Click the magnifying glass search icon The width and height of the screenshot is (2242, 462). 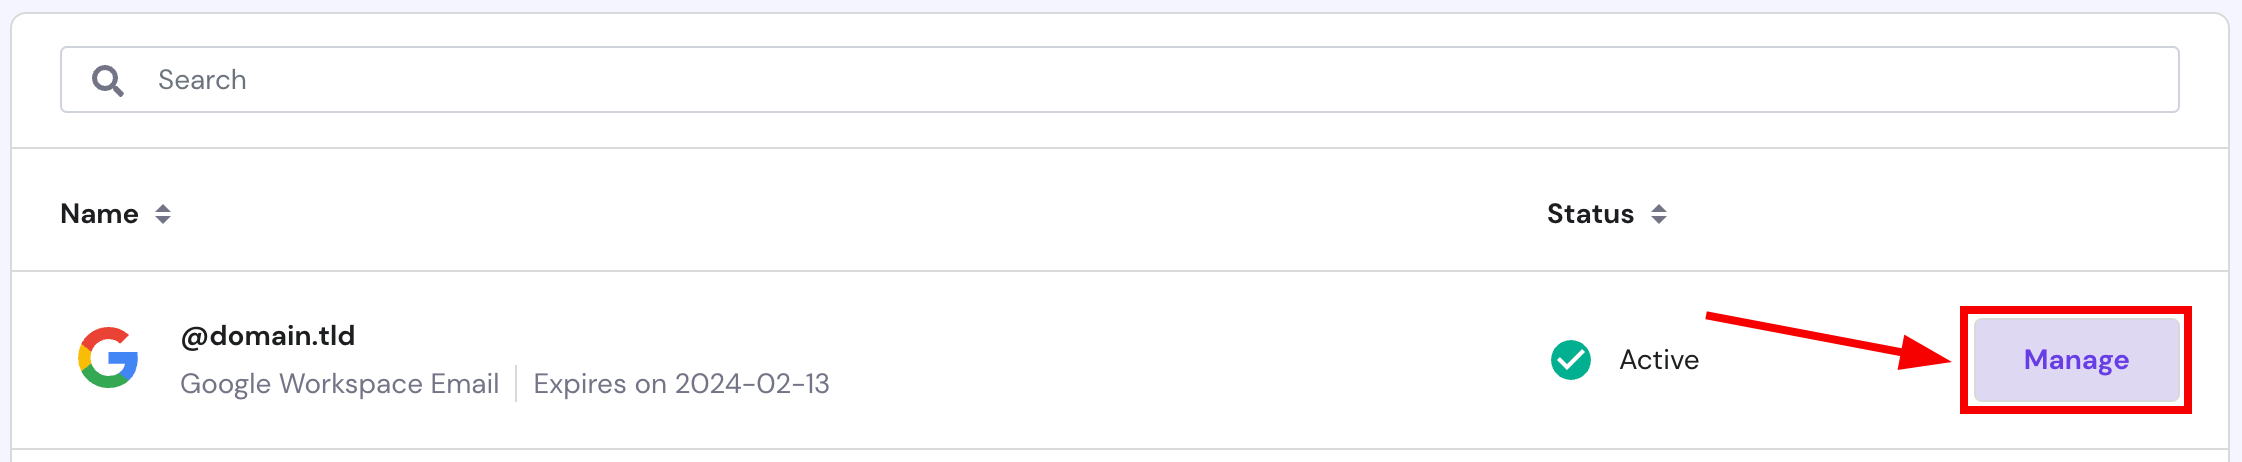(x=107, y=80)
